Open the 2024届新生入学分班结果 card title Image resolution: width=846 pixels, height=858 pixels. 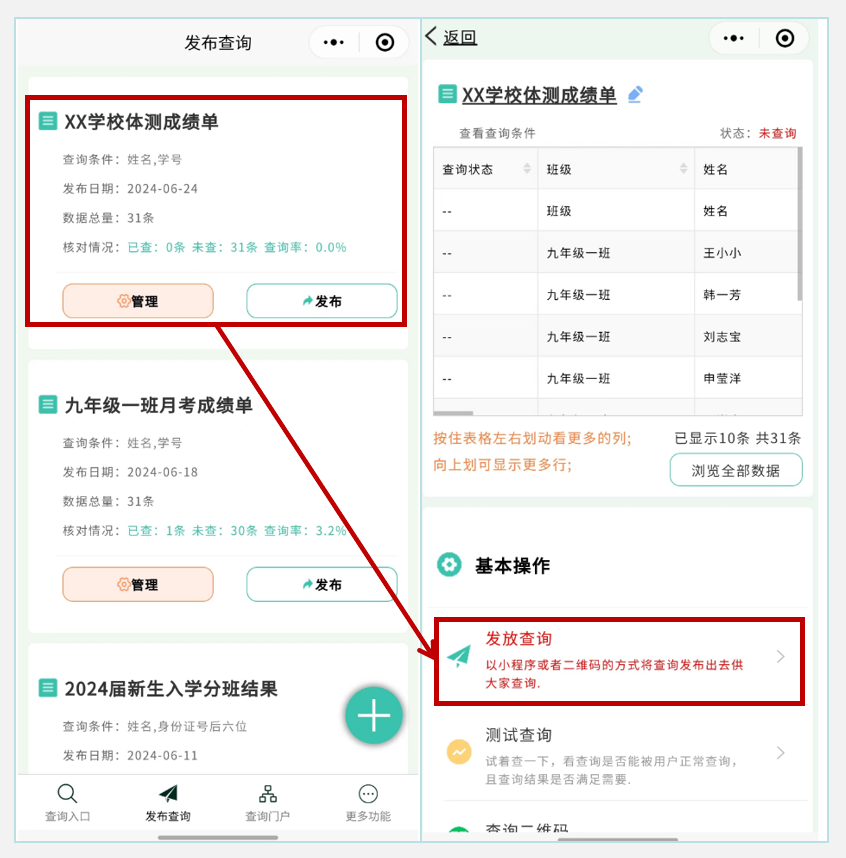coord(171,688)
